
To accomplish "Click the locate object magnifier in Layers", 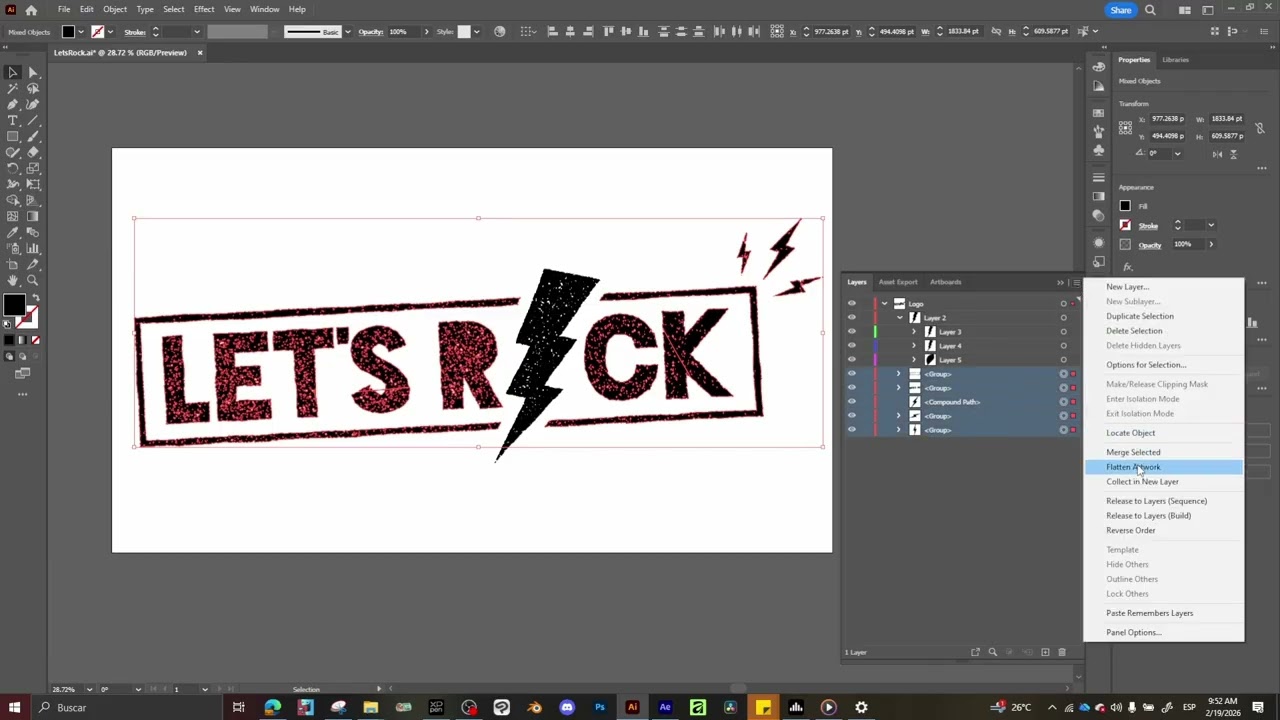I will [x=992, y=652].
